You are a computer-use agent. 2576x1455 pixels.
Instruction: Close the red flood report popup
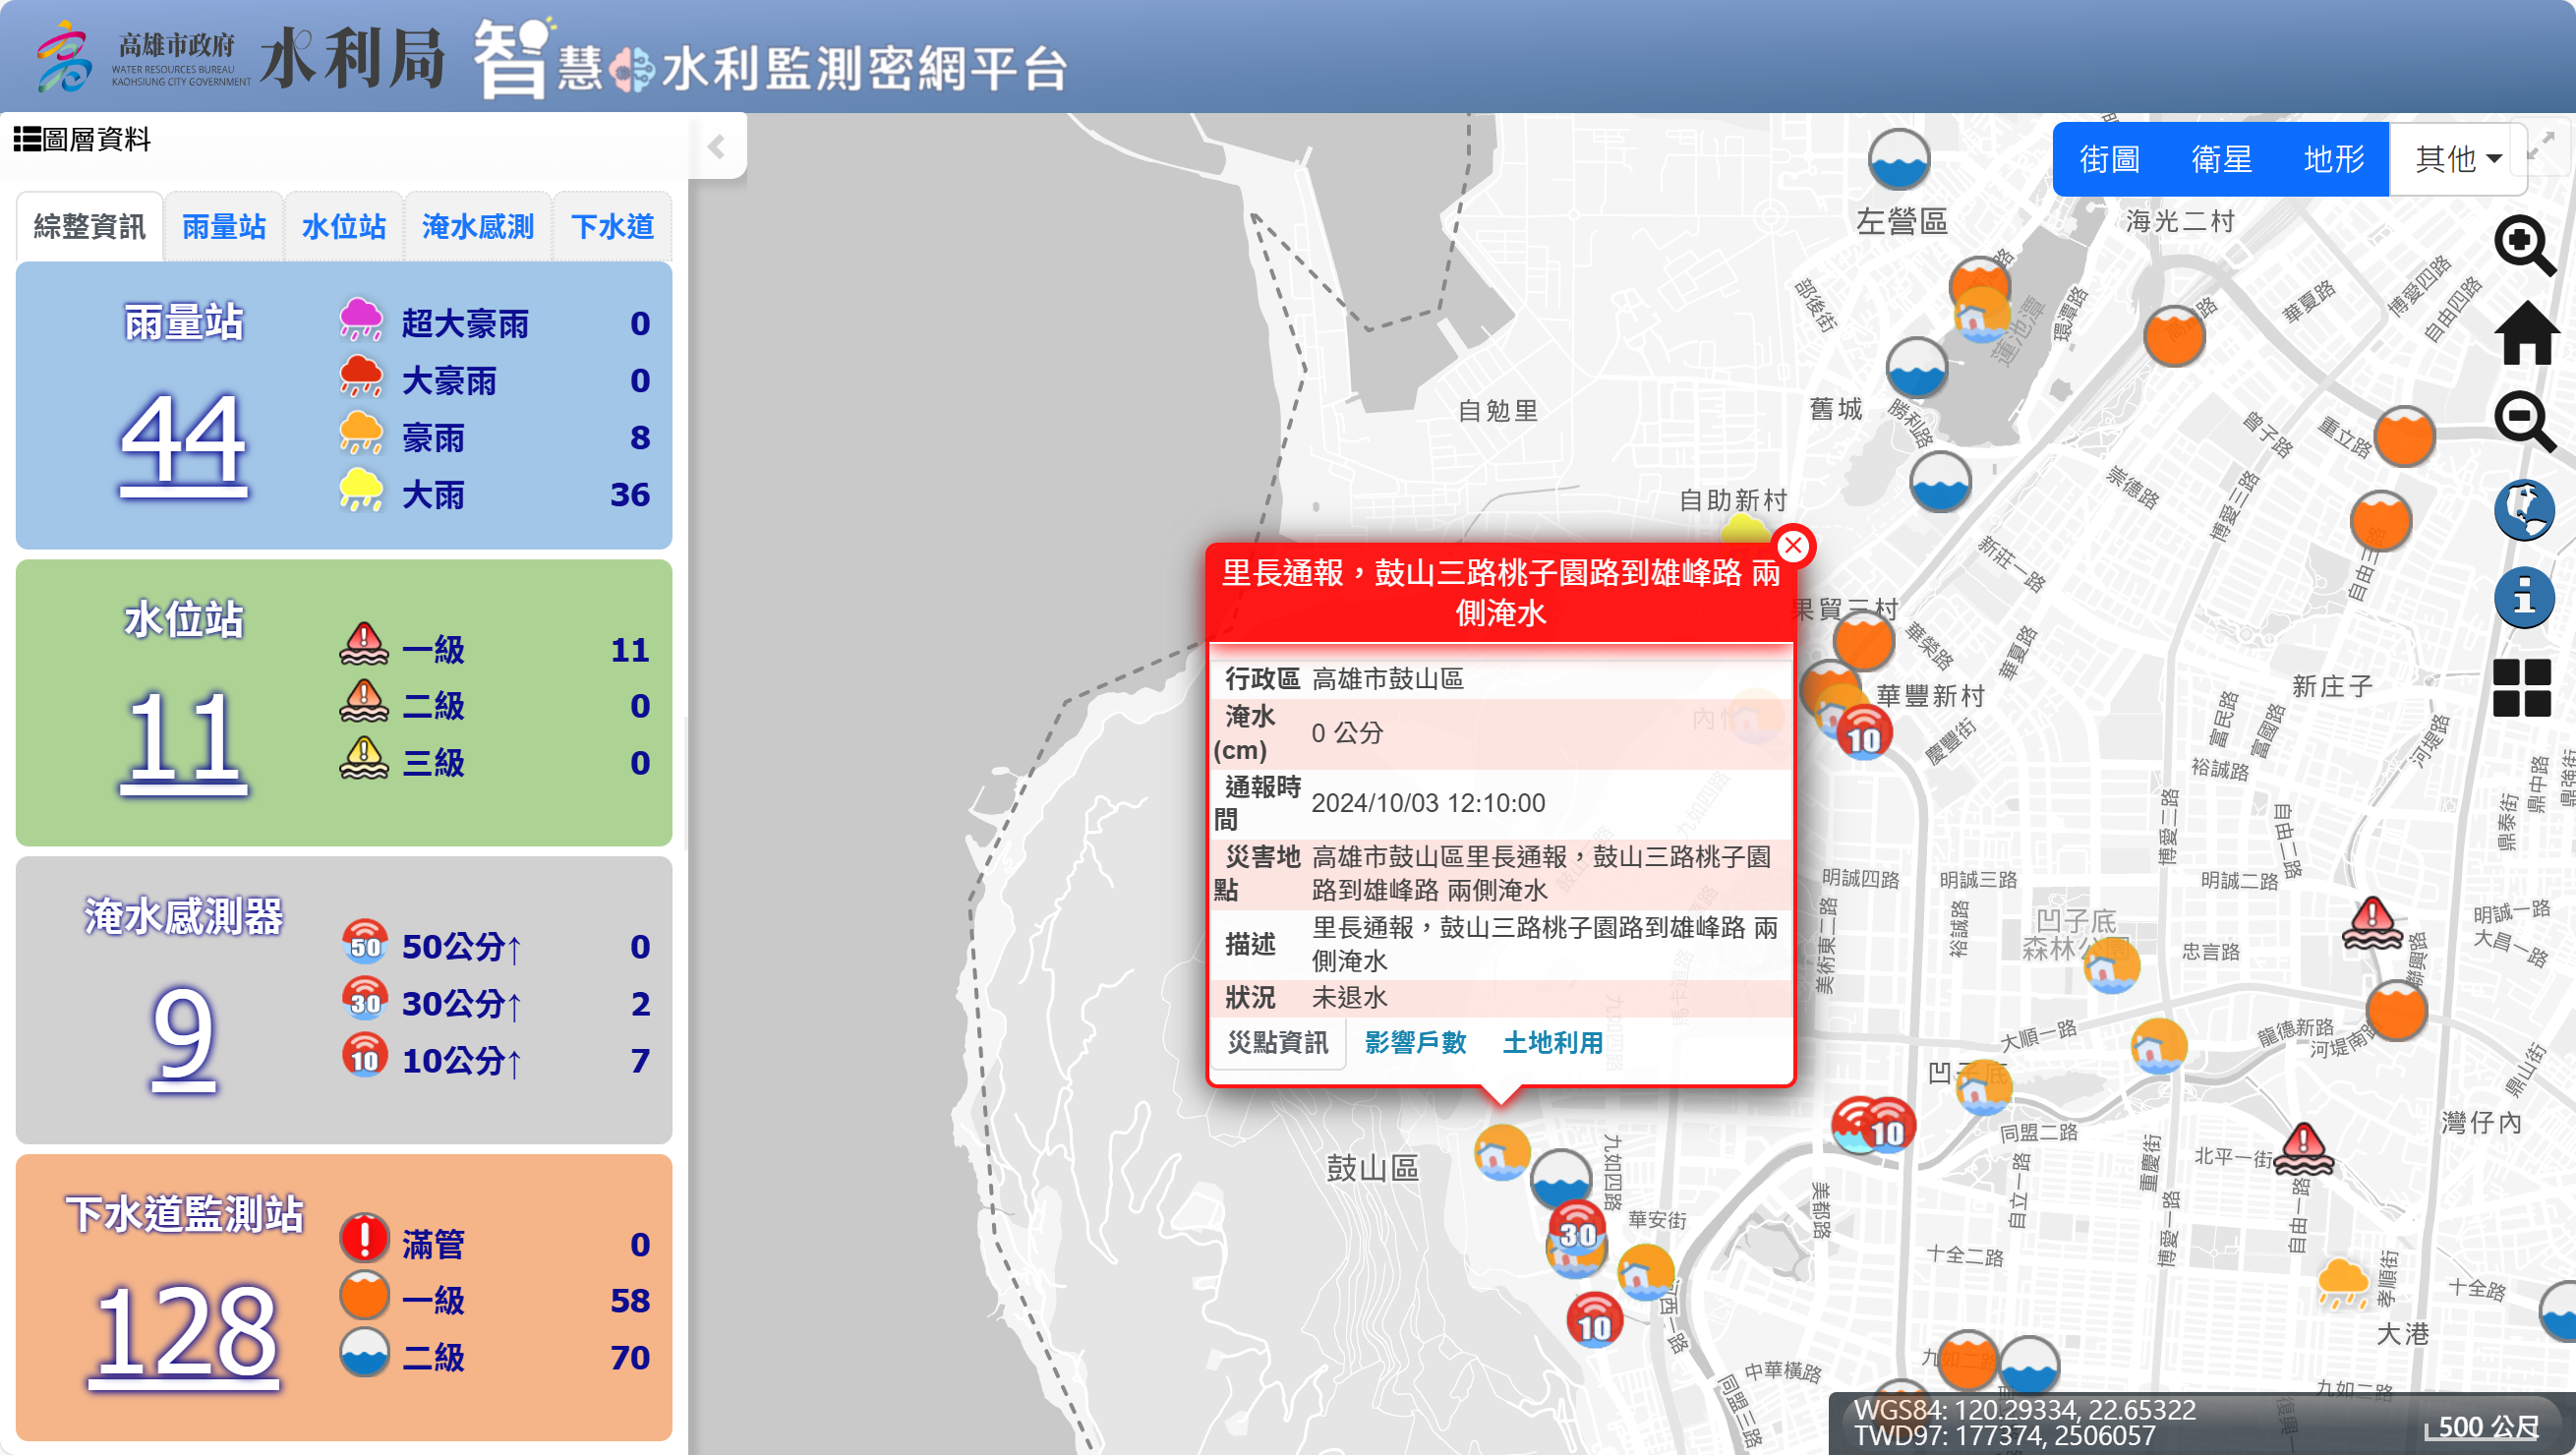coord(1792,546)
